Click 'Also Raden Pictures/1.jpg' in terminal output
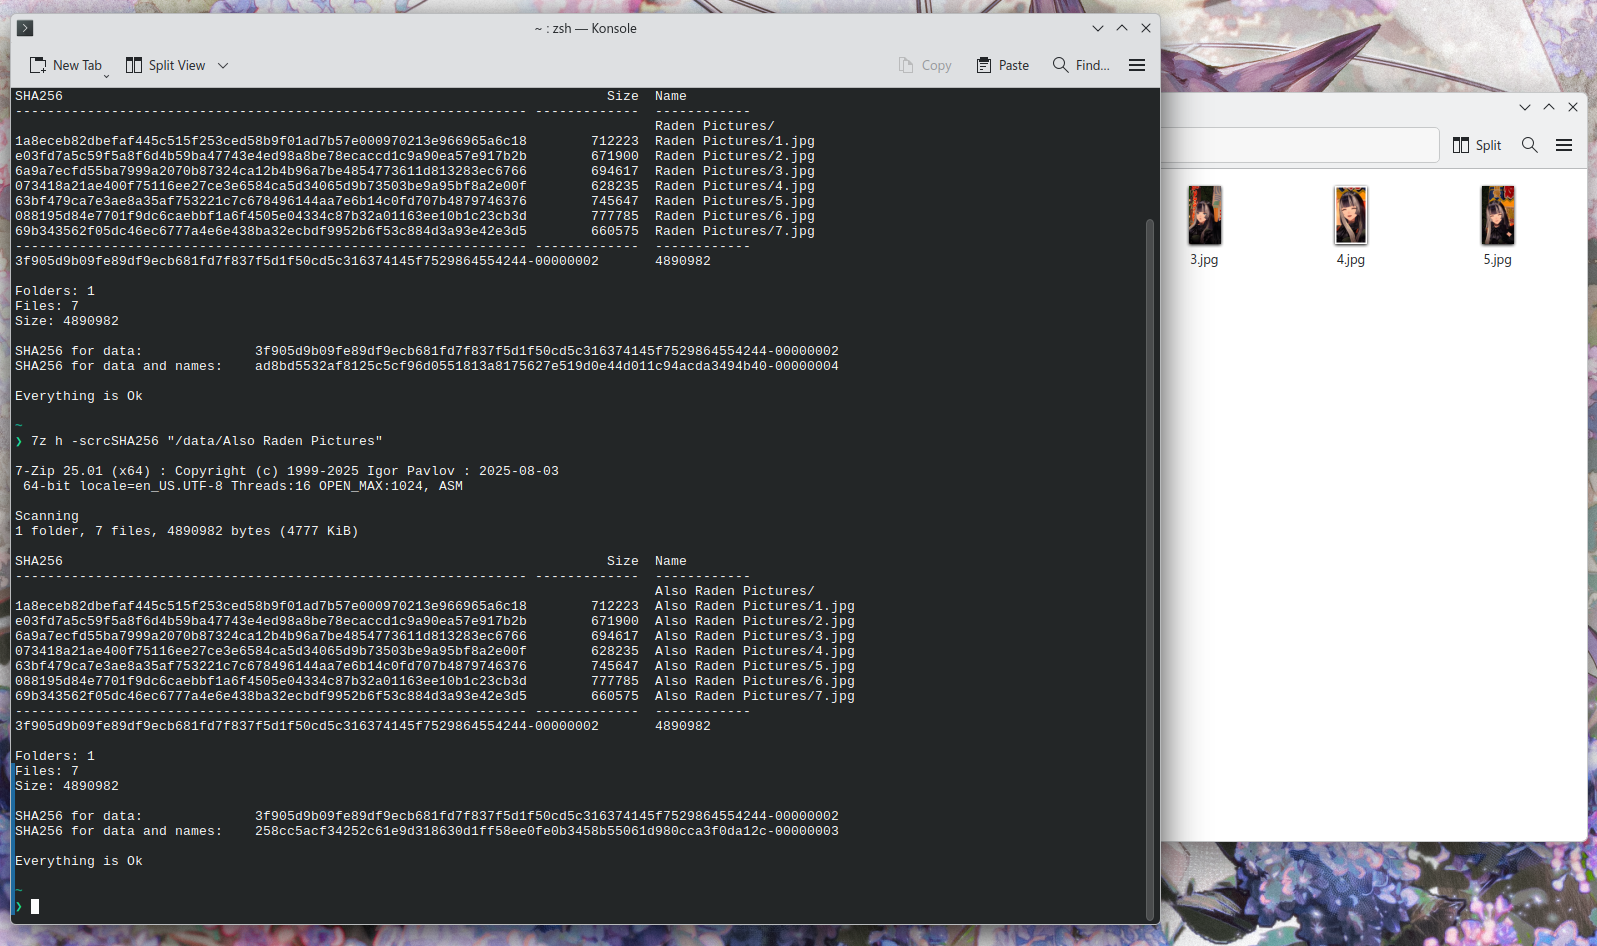The image size is (1597, 946). 755,606
